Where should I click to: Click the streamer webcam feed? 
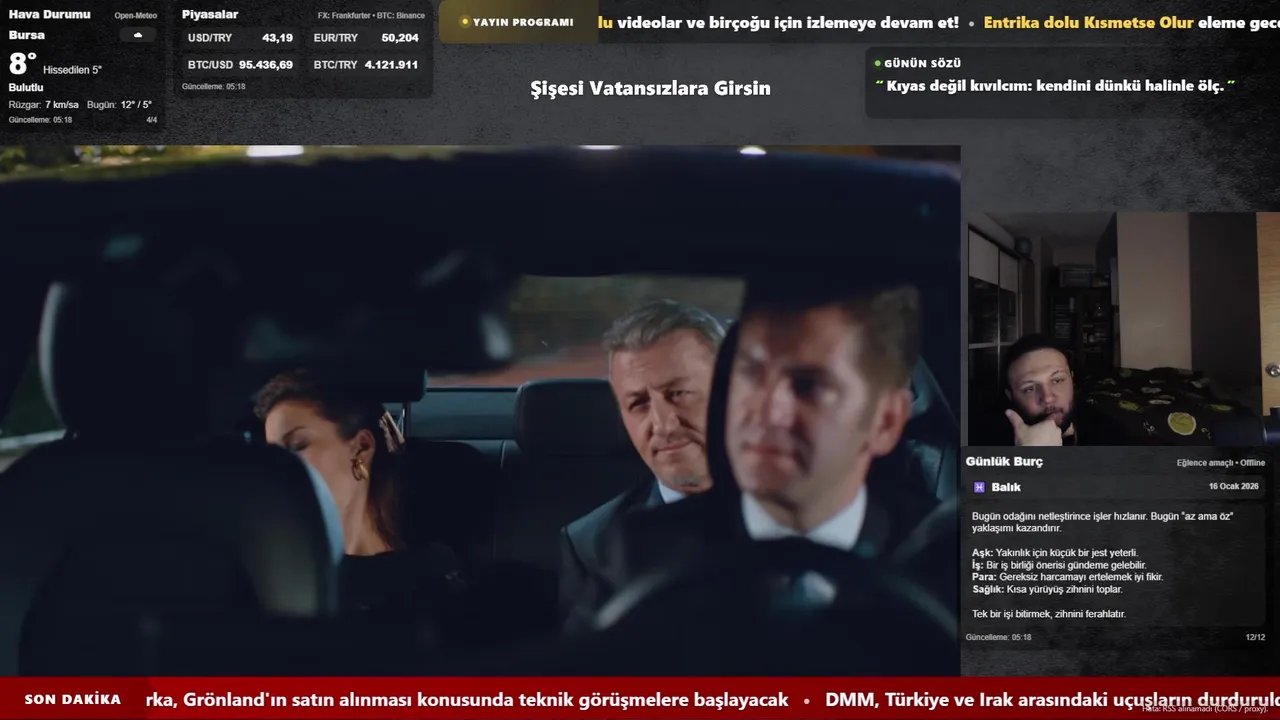(x=1123, y=329)
